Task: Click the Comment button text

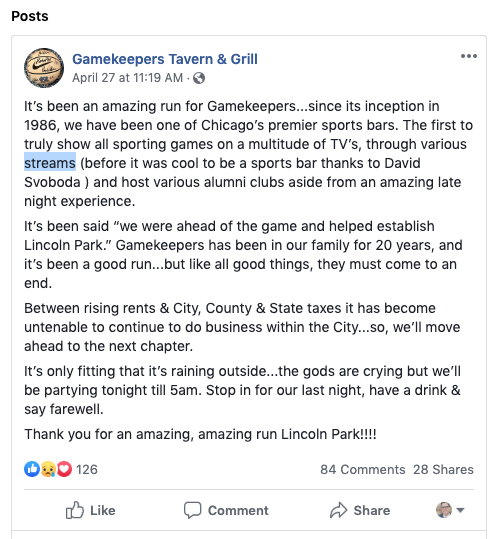Action: pyautogui.click(x=238, y=510)
